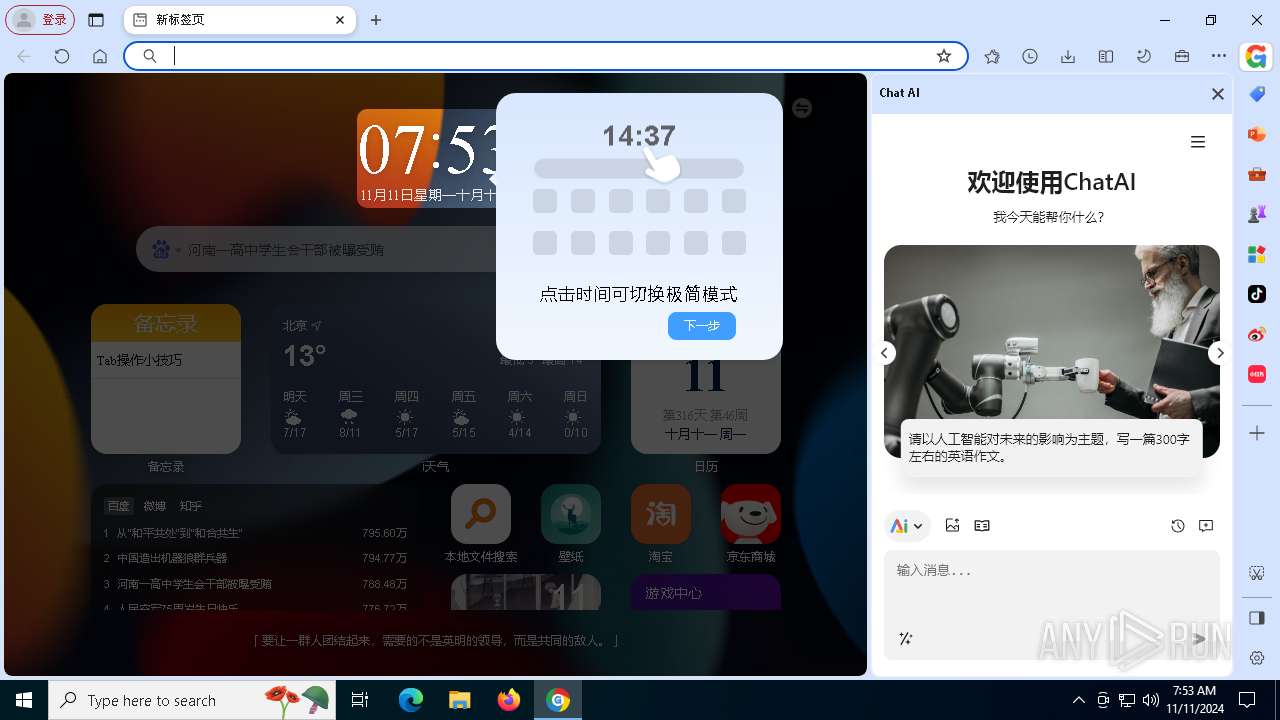Image resolution: width=1280 pixels, height=720 pixels.
Task: Open the colorful blocks sidebar icon
Action: click(1257, 254)
